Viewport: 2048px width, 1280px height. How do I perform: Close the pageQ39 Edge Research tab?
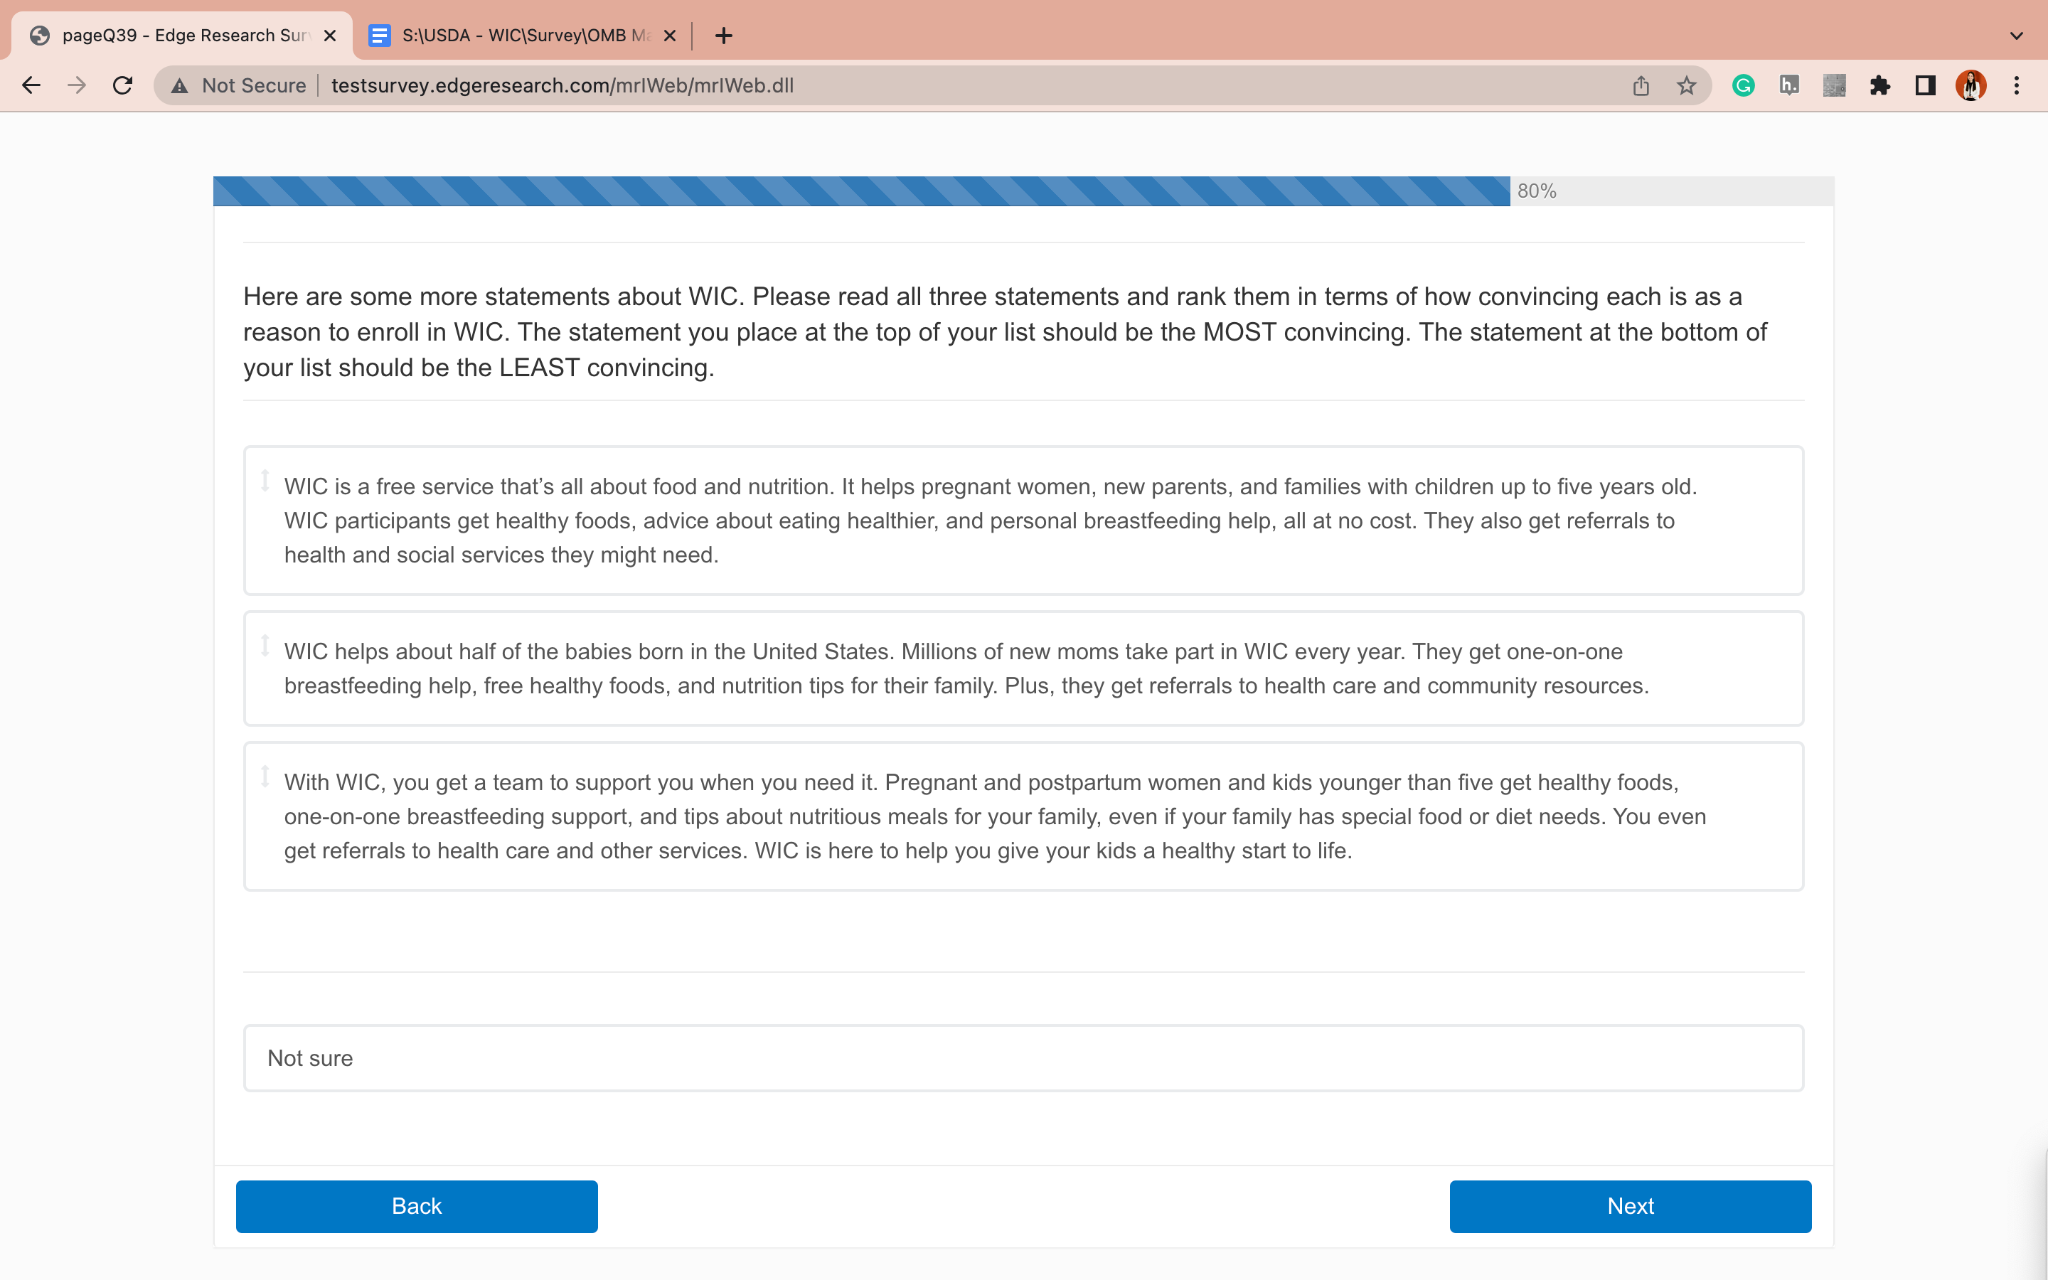pos(330,36)
